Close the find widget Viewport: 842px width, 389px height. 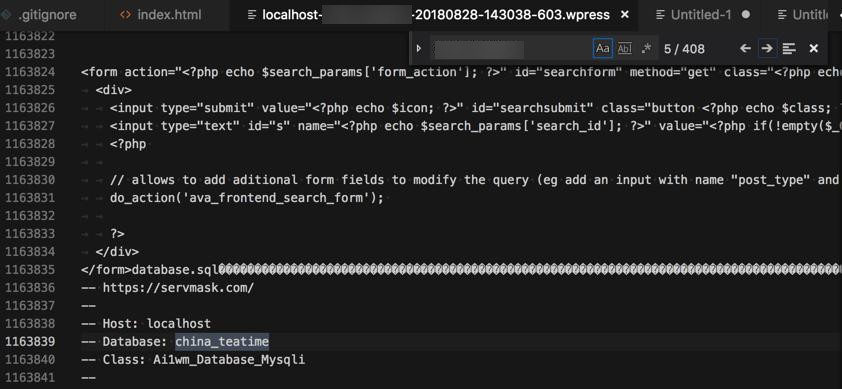pyautogui.click(x=814, y=49)
